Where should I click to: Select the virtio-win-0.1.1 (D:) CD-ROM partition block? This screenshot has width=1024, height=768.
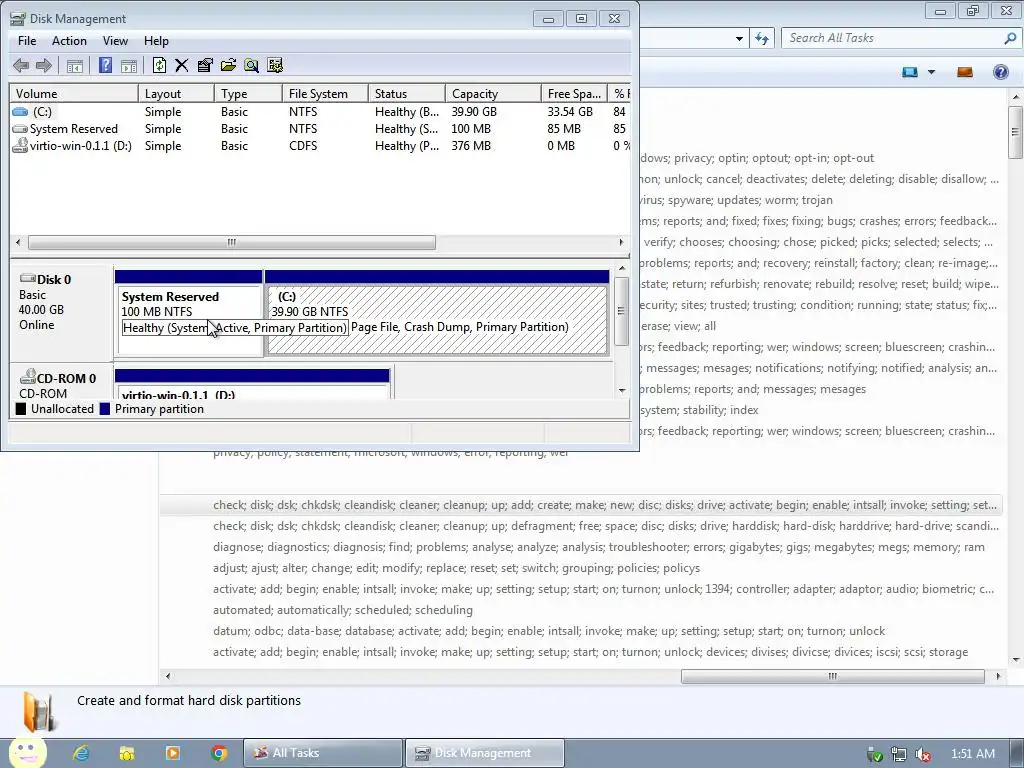coord(252,385)
